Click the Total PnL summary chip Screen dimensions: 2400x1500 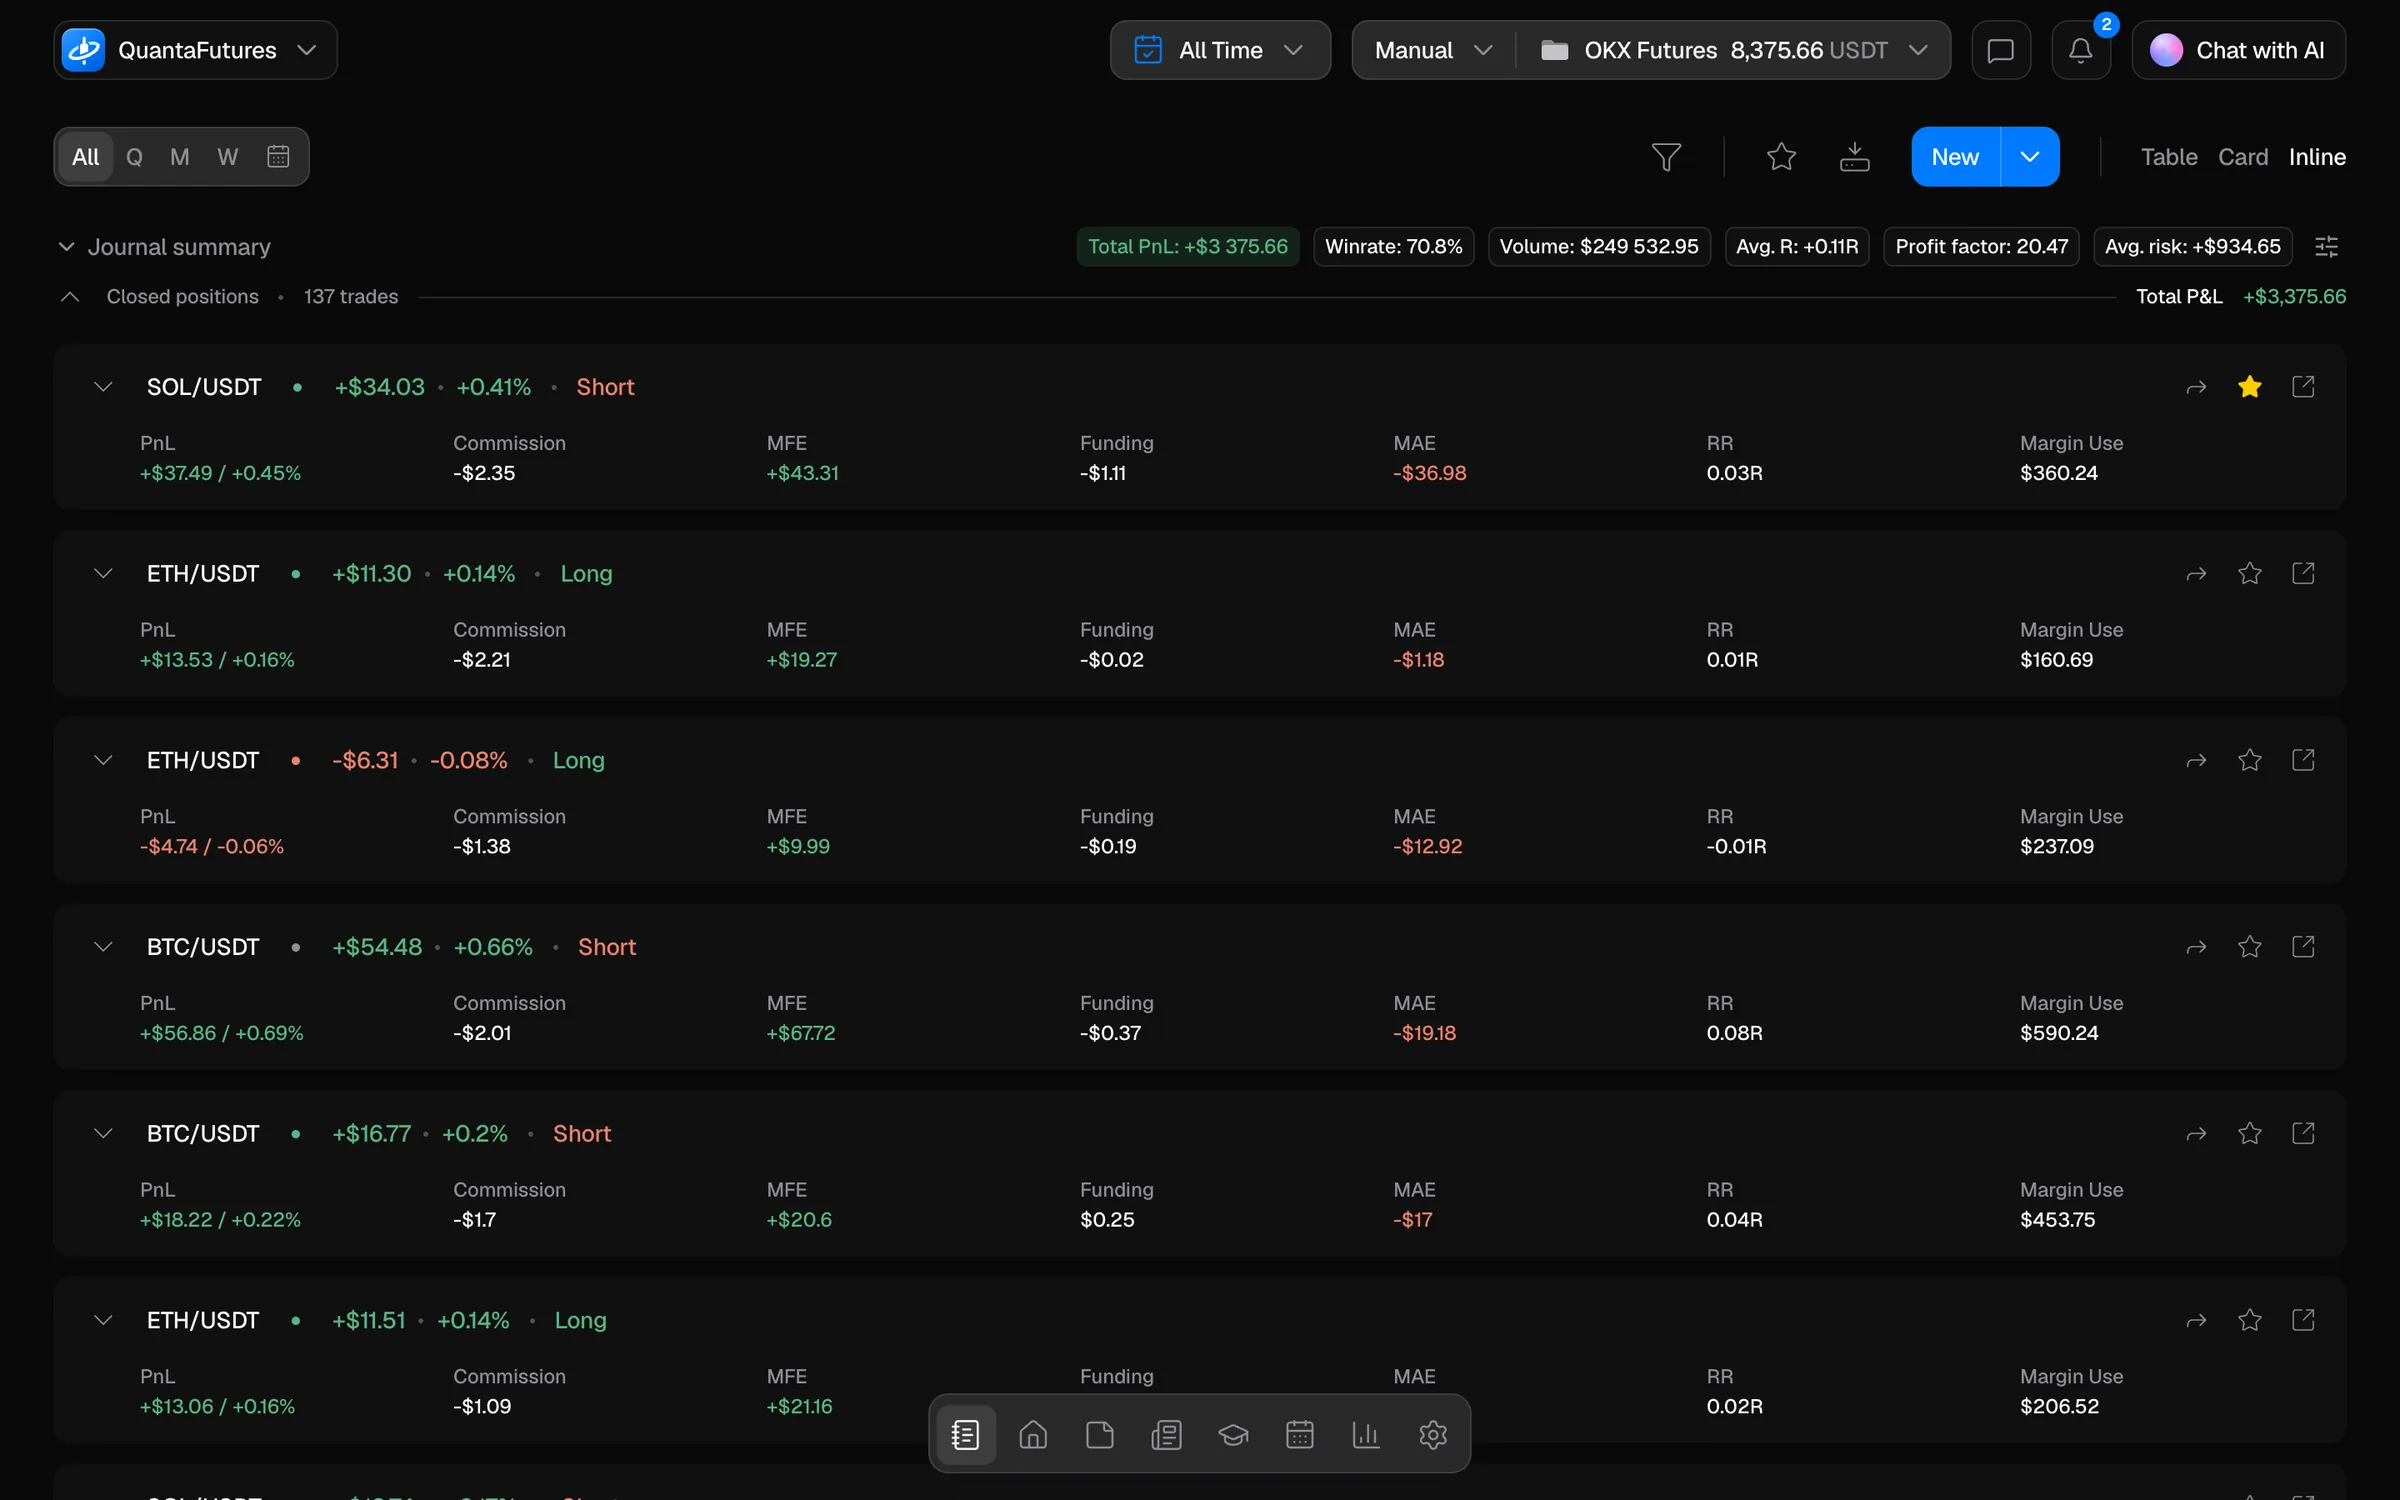(1188, 246)
